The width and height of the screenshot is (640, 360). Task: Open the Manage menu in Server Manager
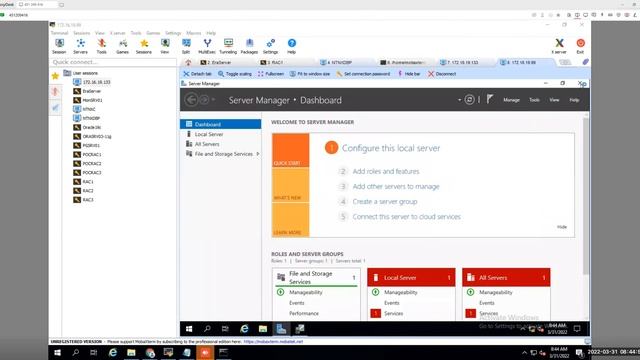[x=511, y=100]
